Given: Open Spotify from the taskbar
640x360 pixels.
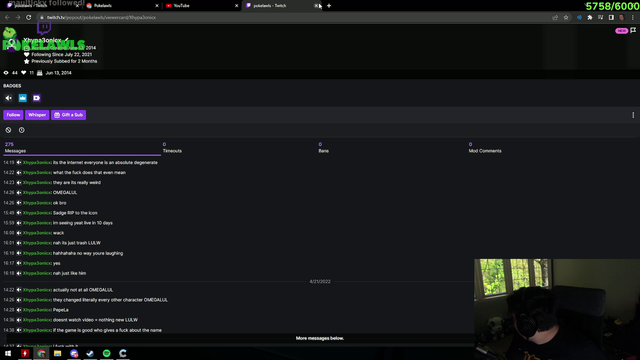Looking at the screenshot, I should [x=107, y=353].
